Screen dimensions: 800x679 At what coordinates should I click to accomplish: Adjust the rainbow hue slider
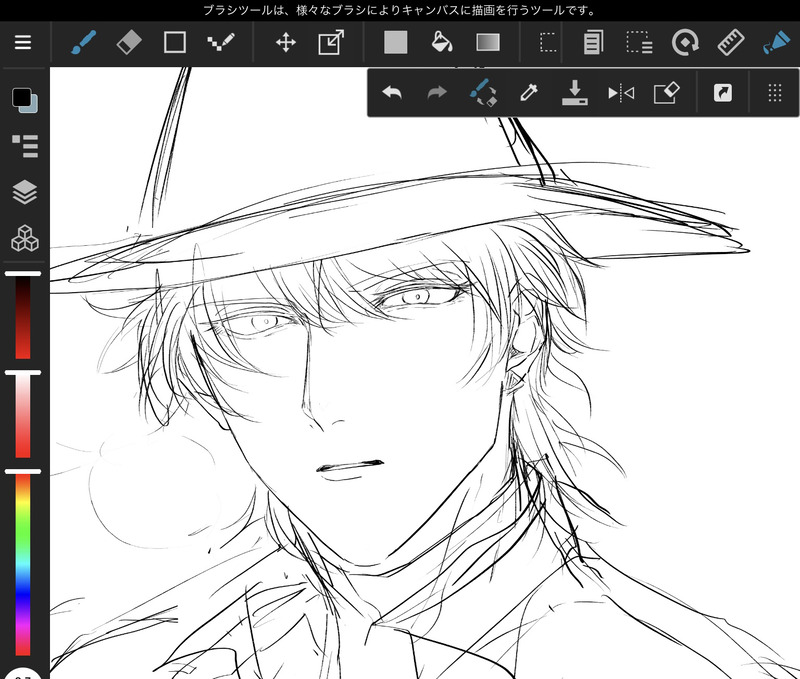point(23,563)
